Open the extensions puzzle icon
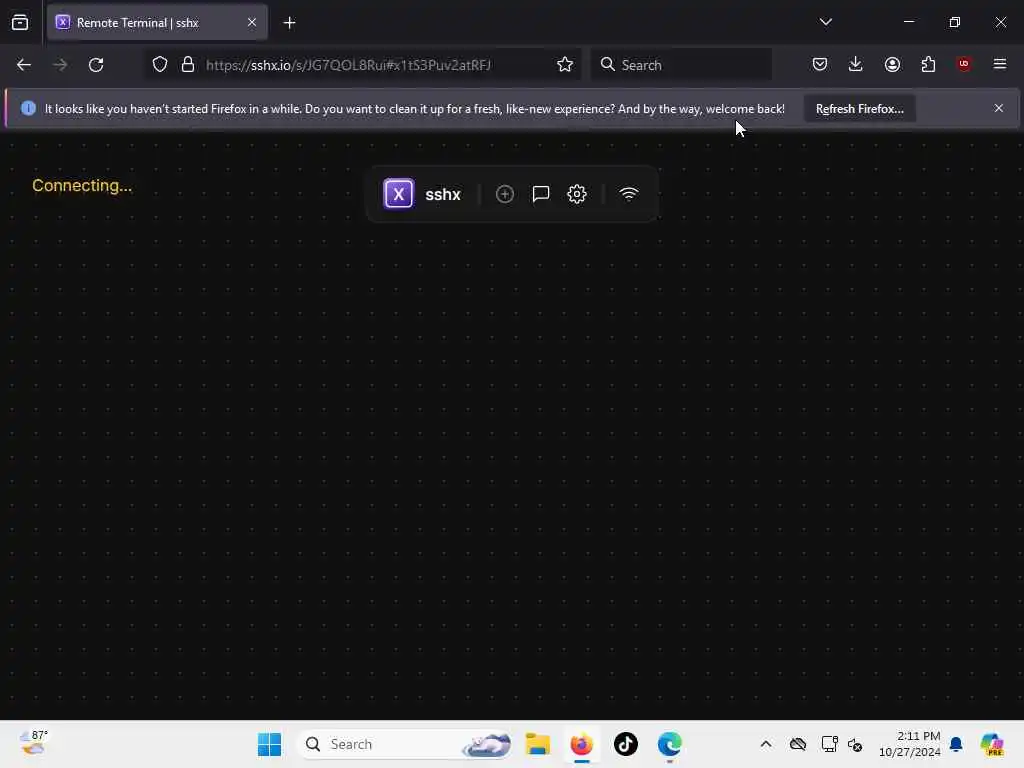 coord(928,64)
